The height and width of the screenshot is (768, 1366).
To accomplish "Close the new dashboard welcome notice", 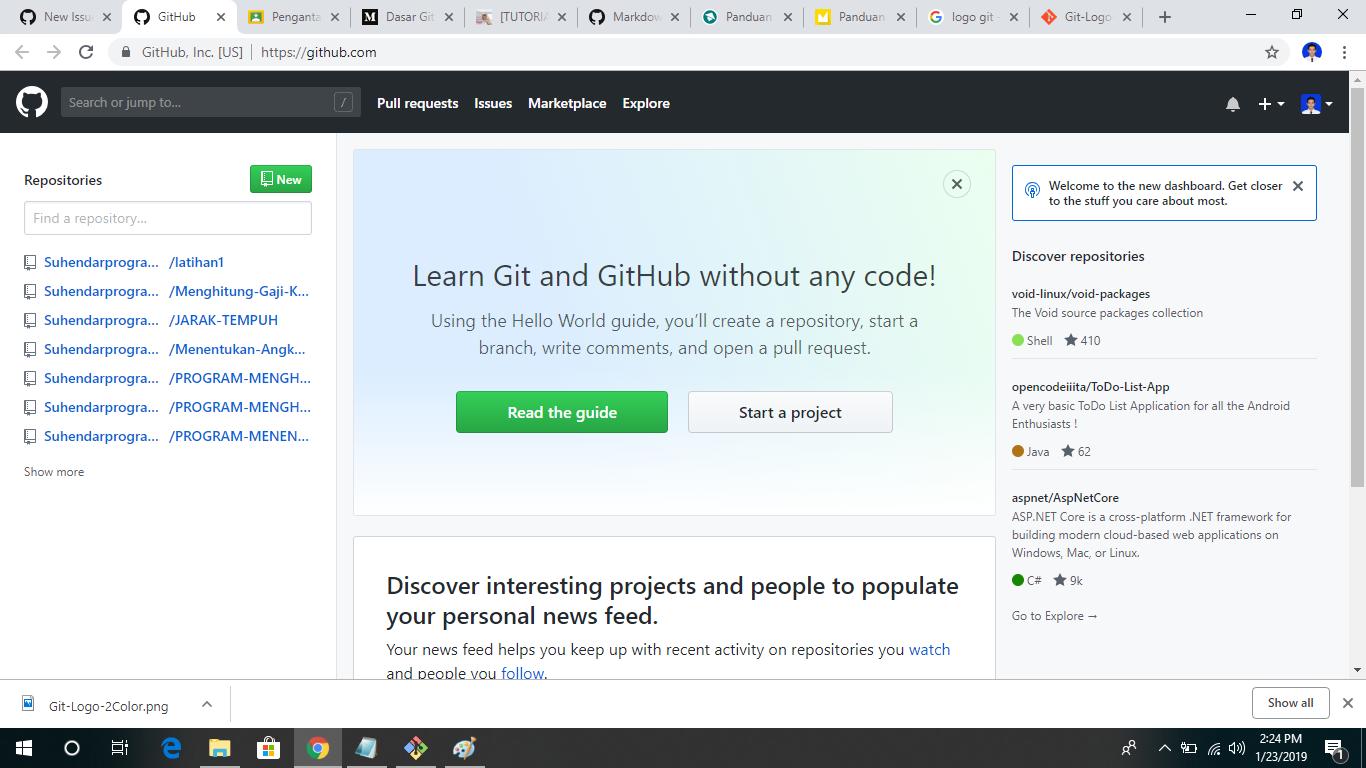I will click(x=1298, y=186).
